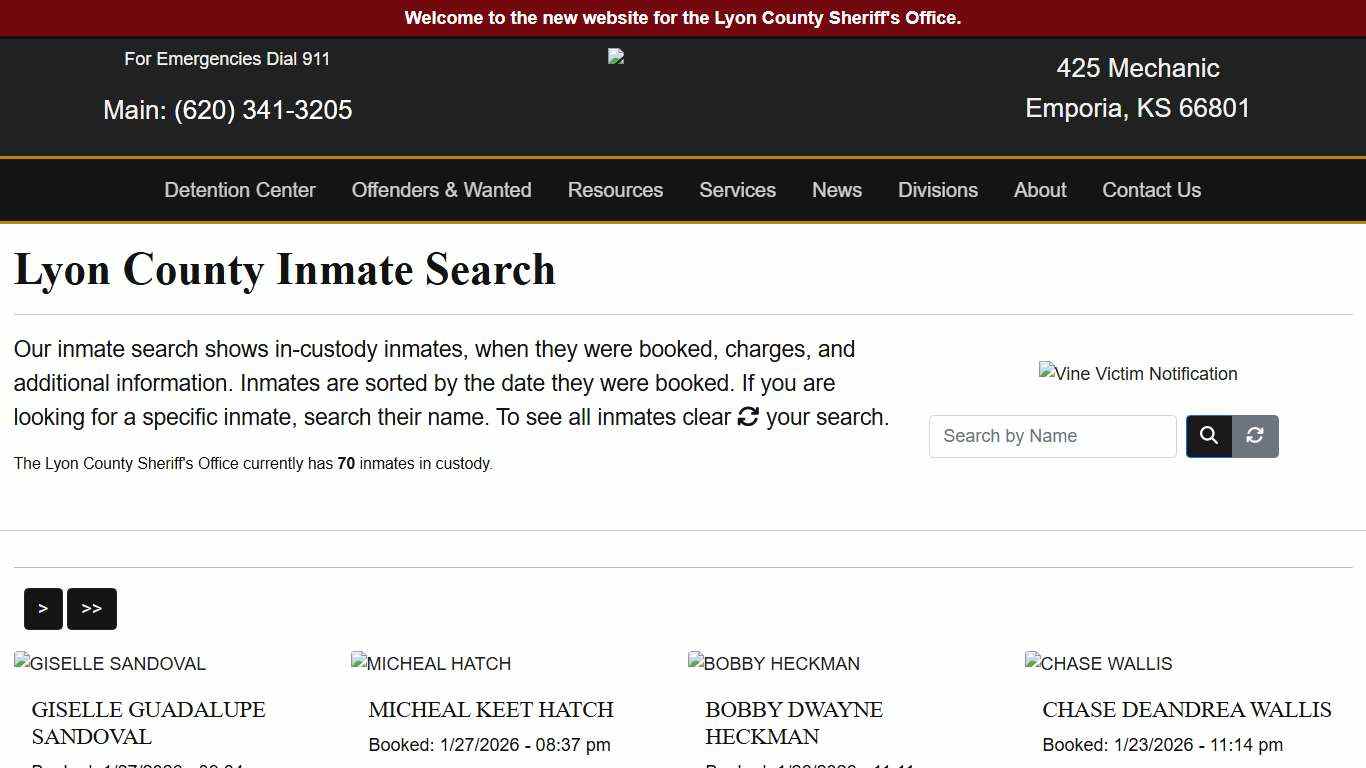This screenshot has height=768, width=1366.
Task: Open CHASE WALLIS's inmate photo
Action: tap(1098, 663)
